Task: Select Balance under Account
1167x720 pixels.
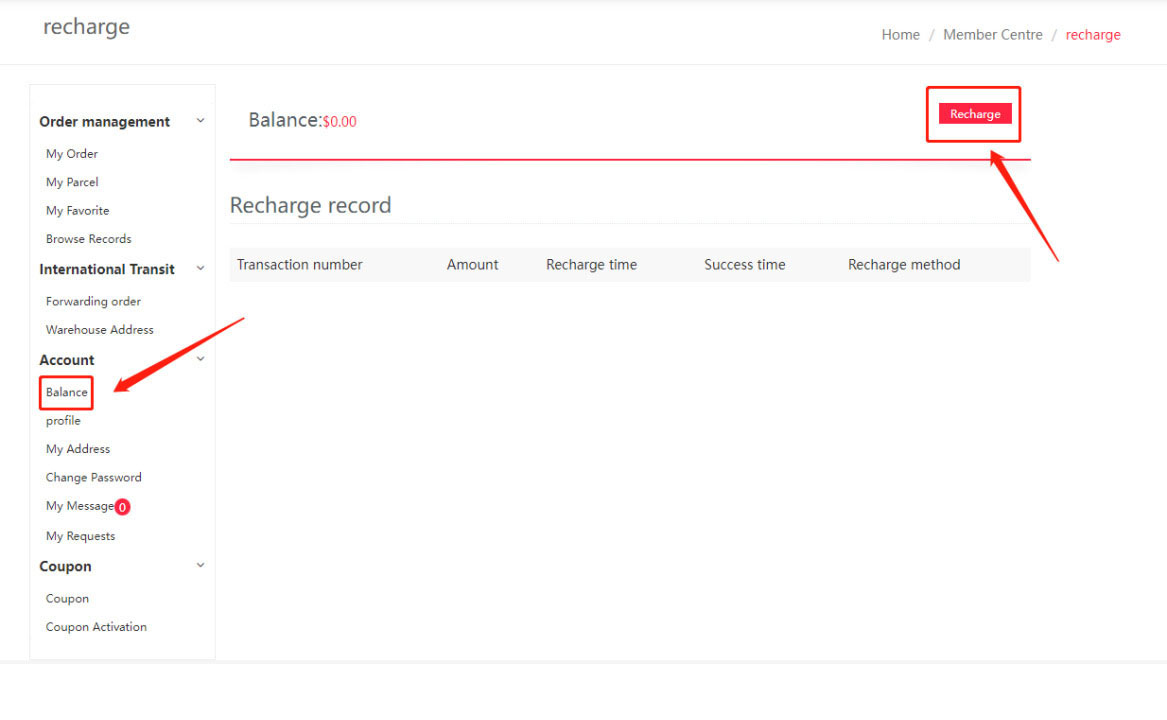Action: pos(66,392)
